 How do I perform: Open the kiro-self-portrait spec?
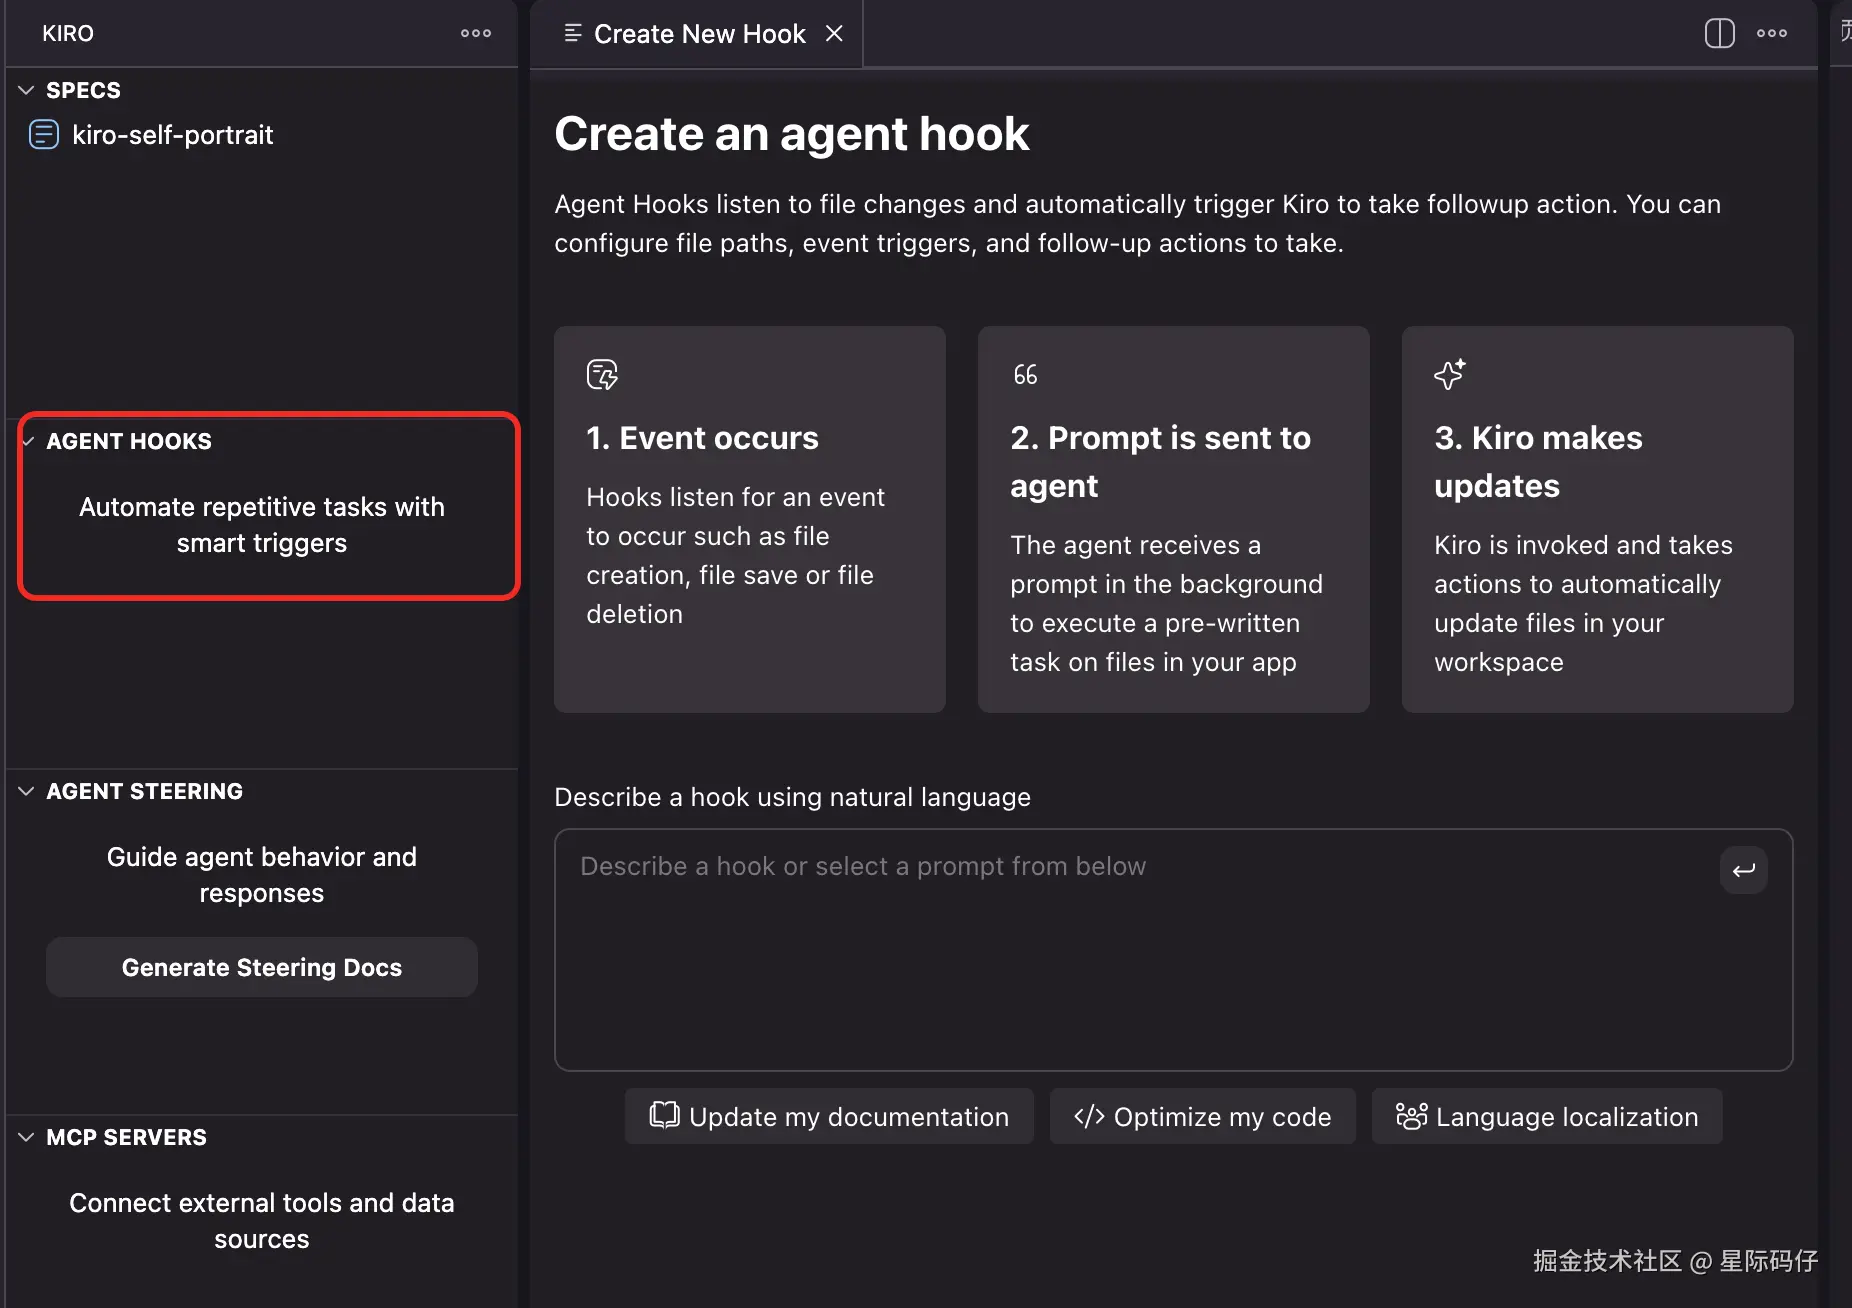pos(172,135)
